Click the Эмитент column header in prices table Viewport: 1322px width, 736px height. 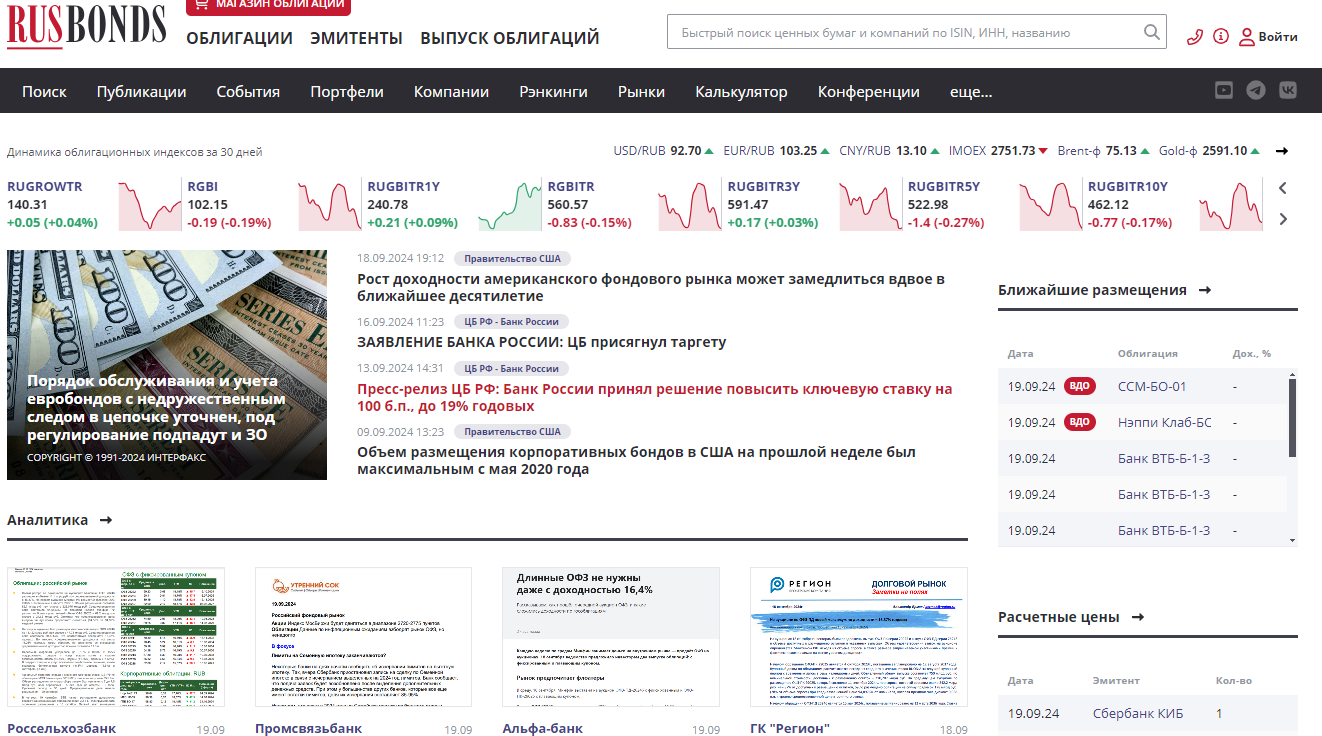1116,681
